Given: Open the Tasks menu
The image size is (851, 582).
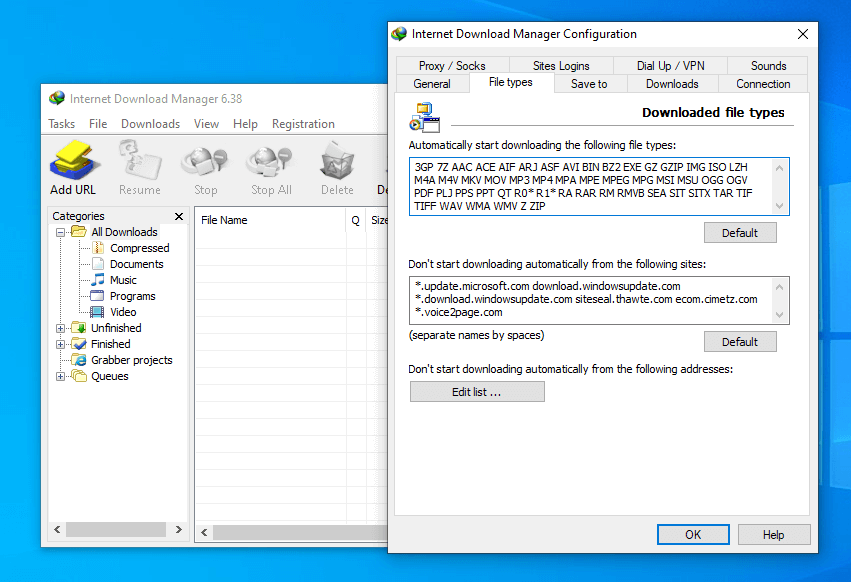Looking at the screenshot, I should tap(61, 124).
